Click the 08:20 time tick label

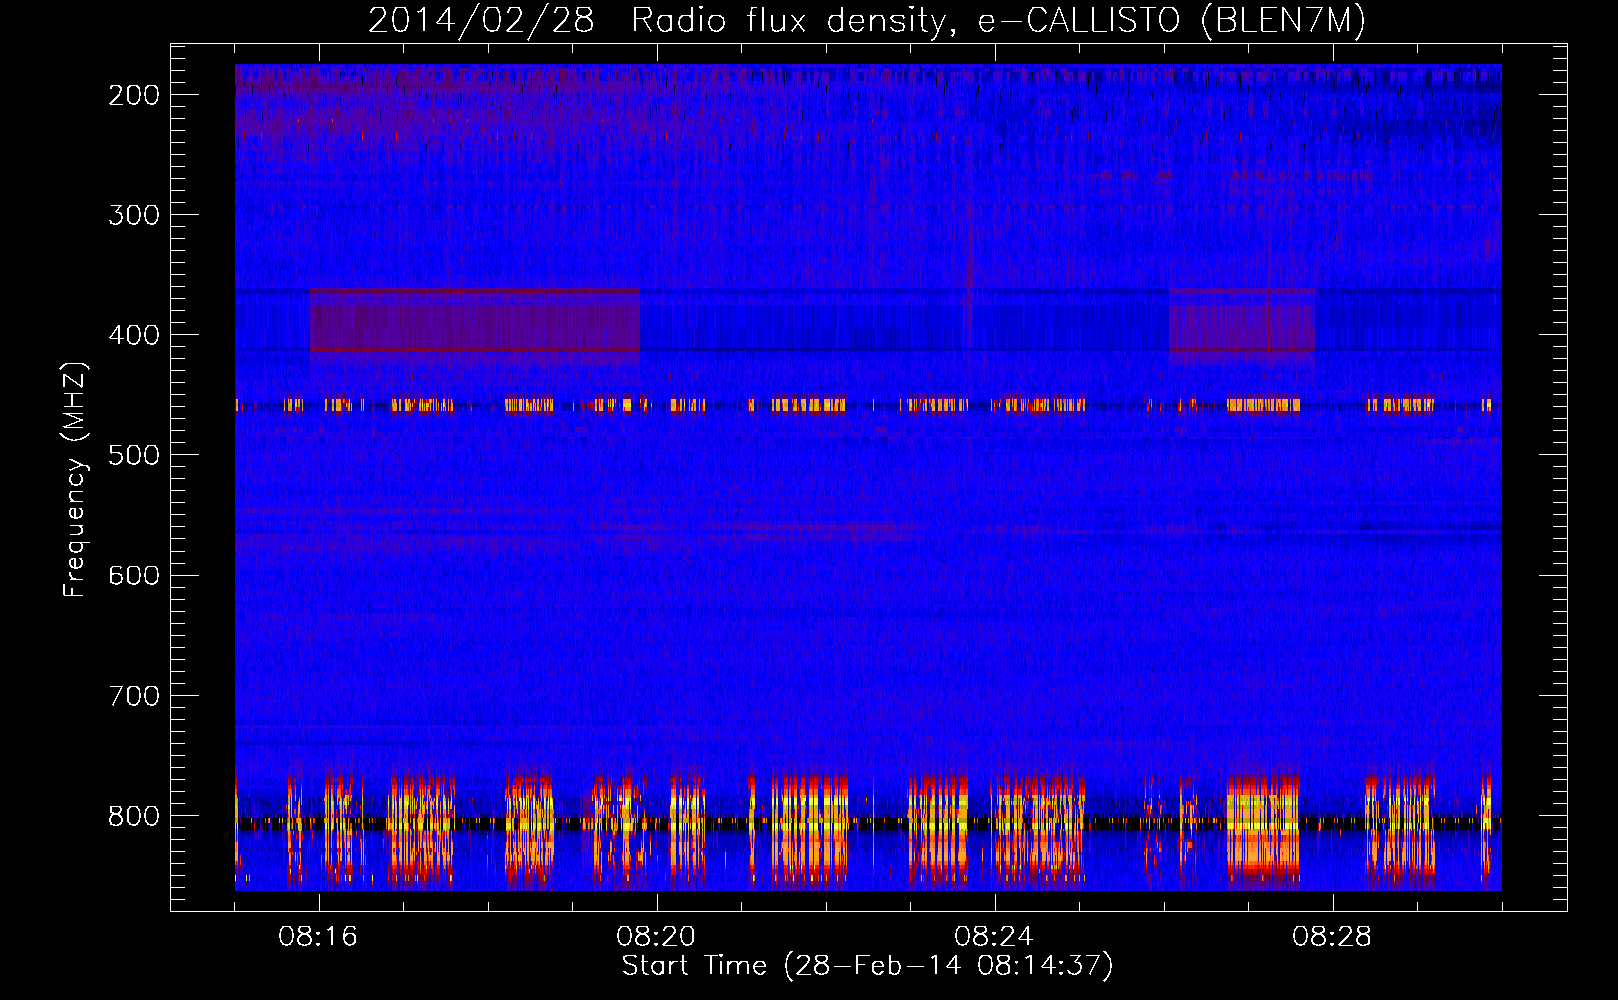tap(656, 937)
